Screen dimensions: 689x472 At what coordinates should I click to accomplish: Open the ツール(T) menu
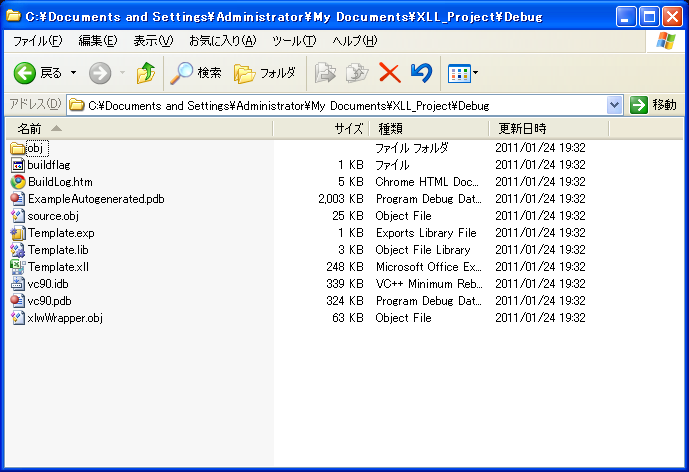pos(294,41)
